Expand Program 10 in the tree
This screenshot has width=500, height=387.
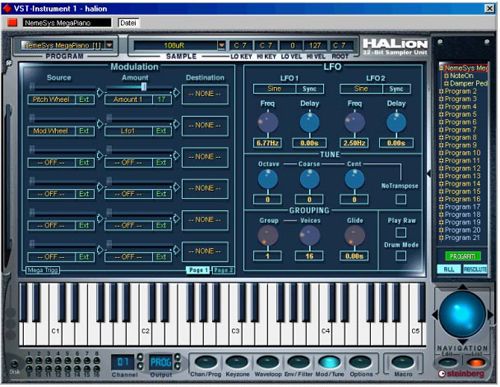441,153
